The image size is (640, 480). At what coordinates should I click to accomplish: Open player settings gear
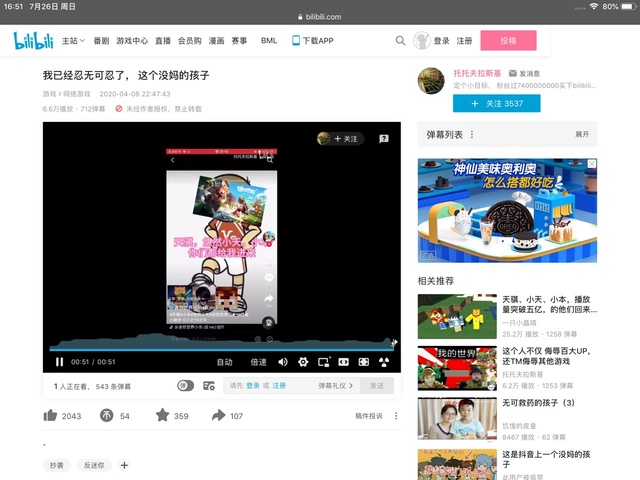point(303,362)
